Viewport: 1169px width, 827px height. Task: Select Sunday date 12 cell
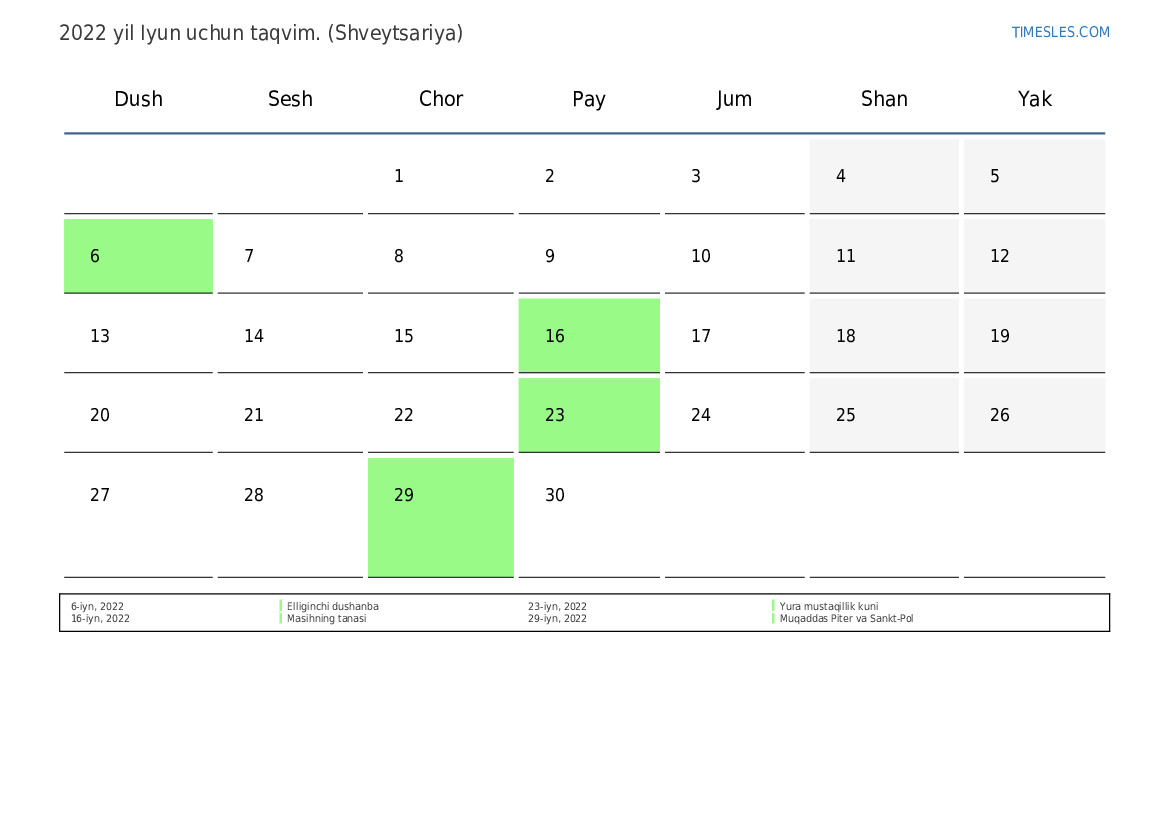pos(1034,256)
